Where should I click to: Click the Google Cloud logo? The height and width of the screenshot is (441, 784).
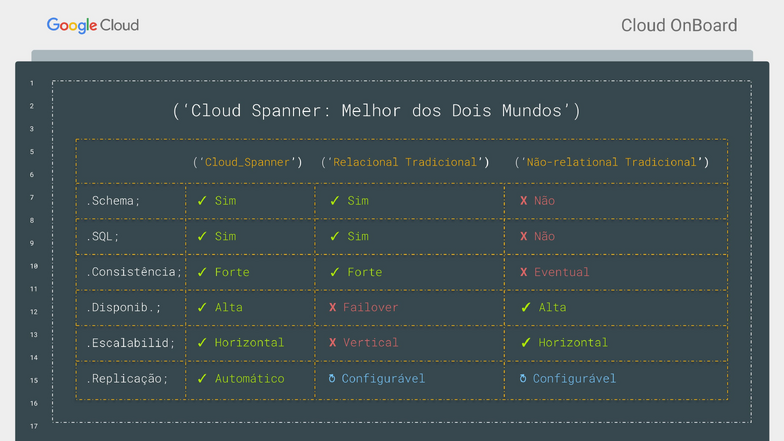tap(92, 25)
